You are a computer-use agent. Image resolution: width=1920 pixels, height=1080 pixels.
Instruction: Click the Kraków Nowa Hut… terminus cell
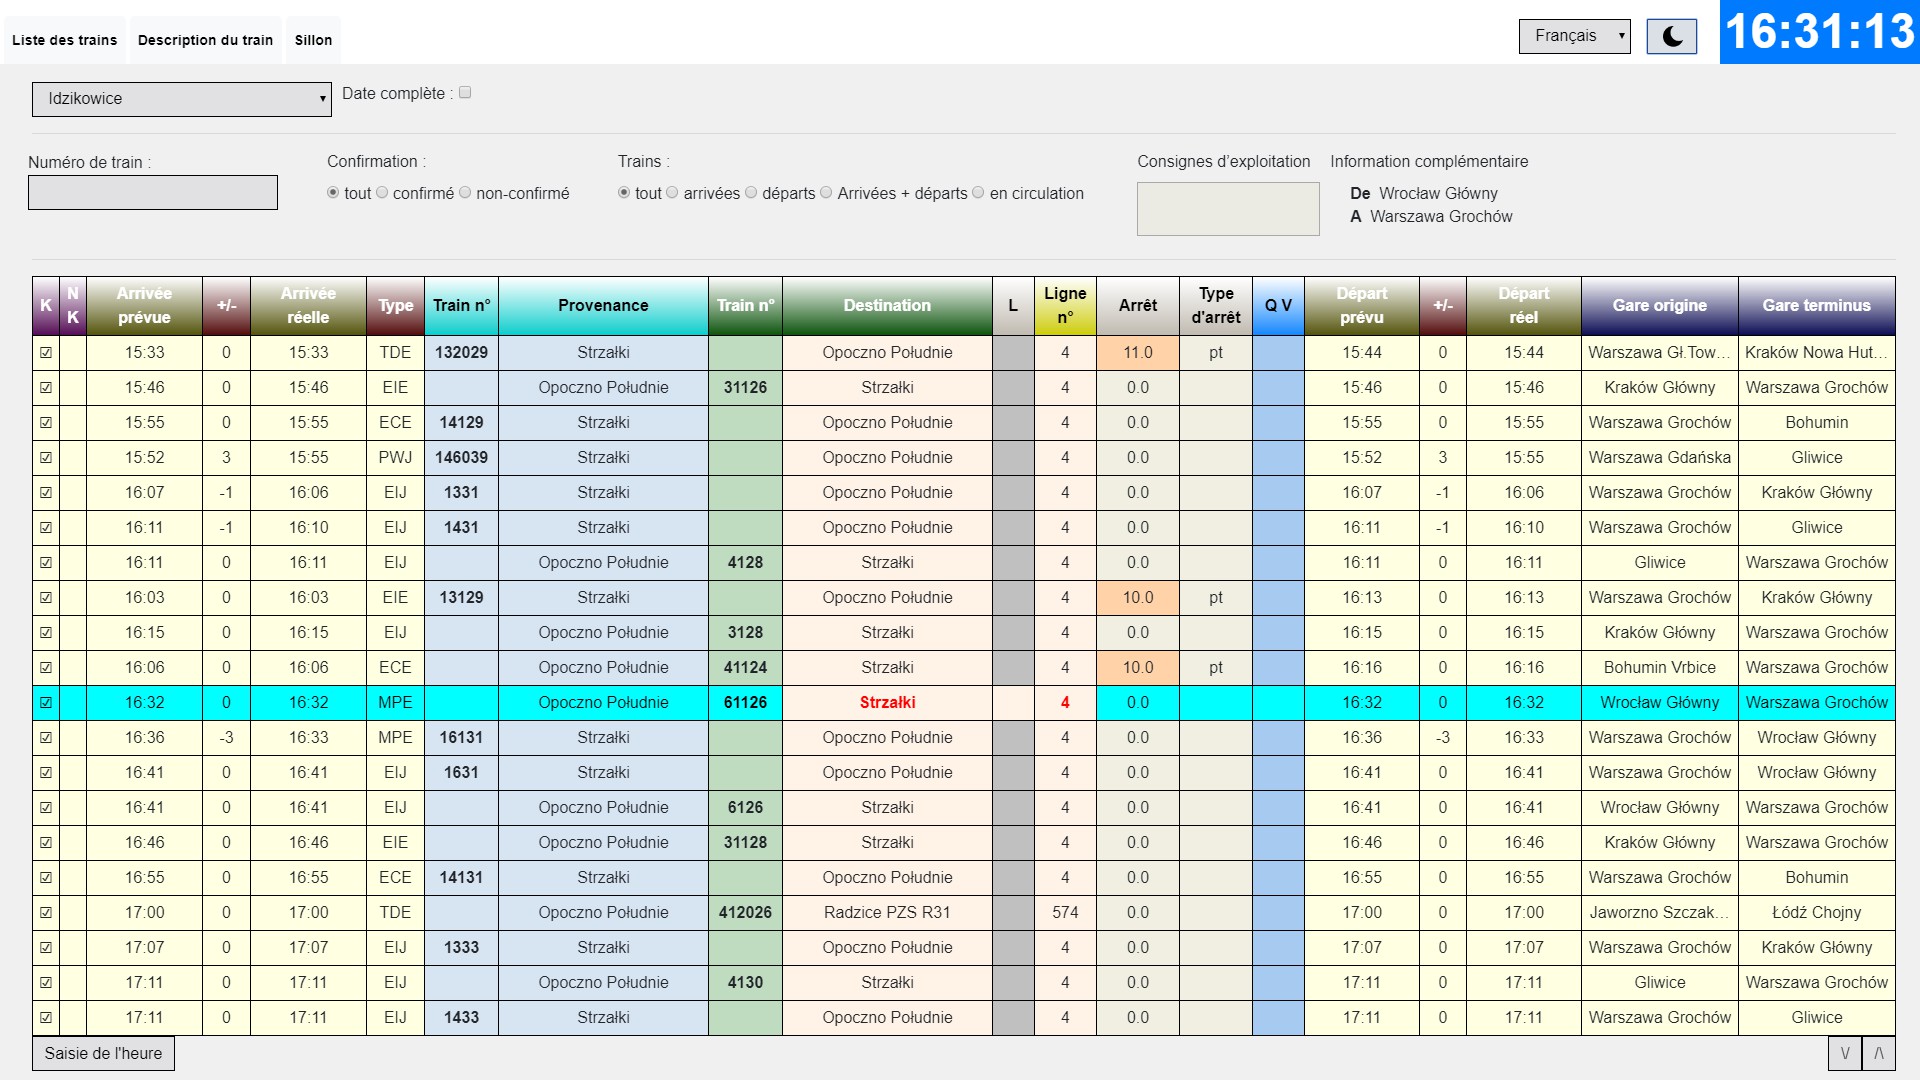tap(1817, 353)
